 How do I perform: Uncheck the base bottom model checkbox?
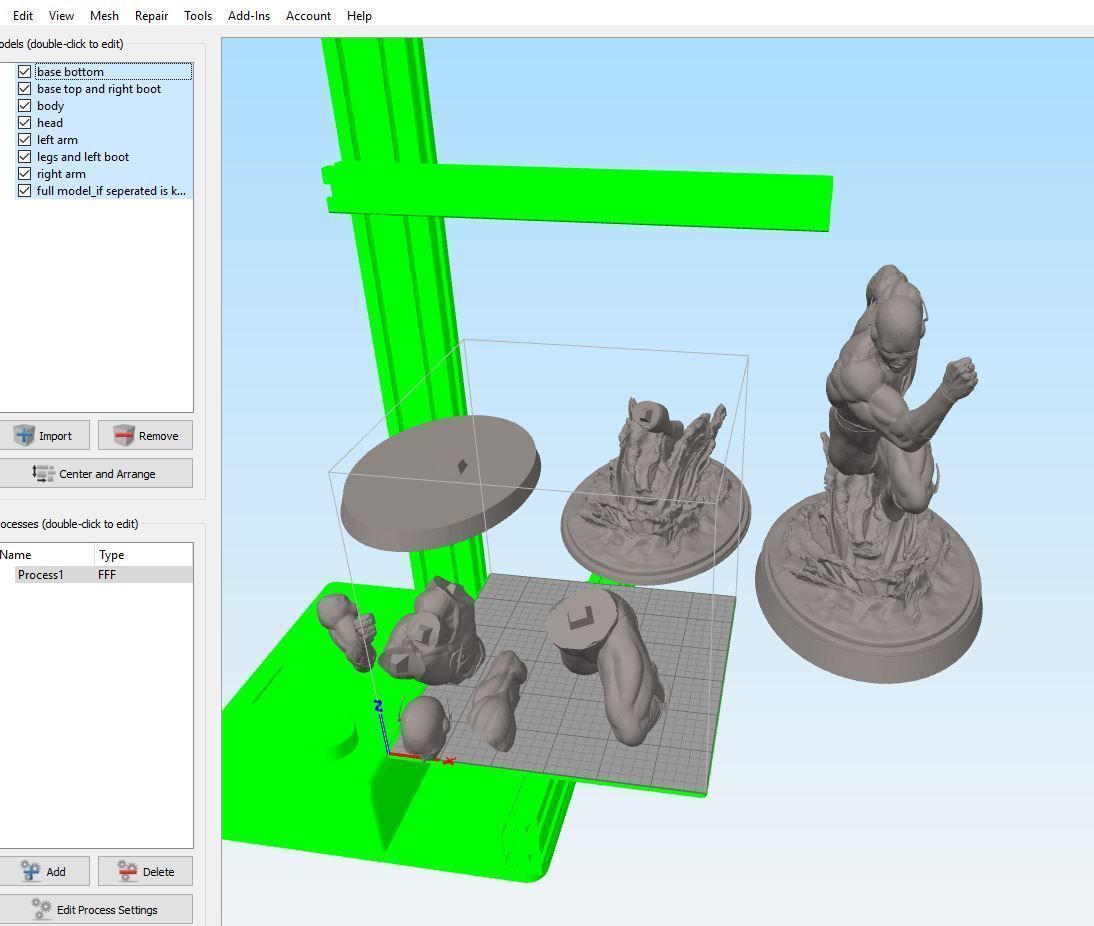(x=24, y=71)
